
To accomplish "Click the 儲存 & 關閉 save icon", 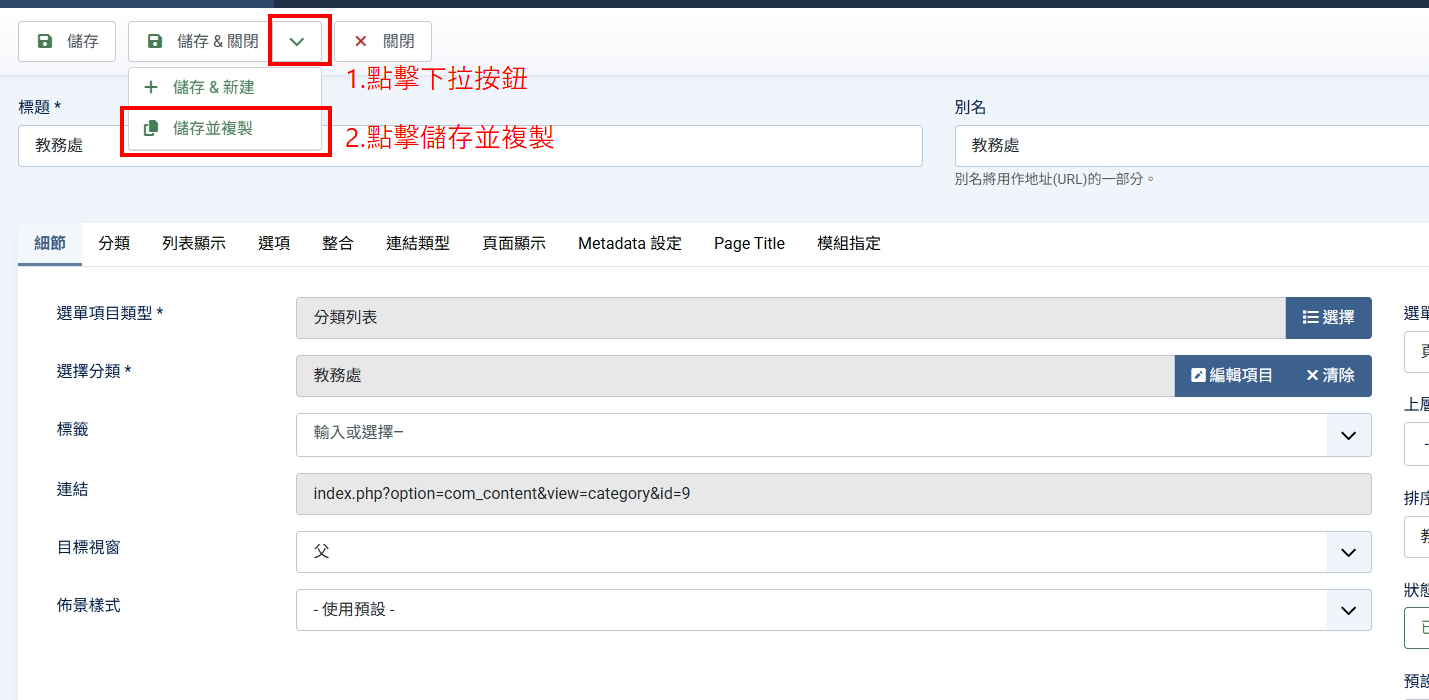I will coord(153,41).
